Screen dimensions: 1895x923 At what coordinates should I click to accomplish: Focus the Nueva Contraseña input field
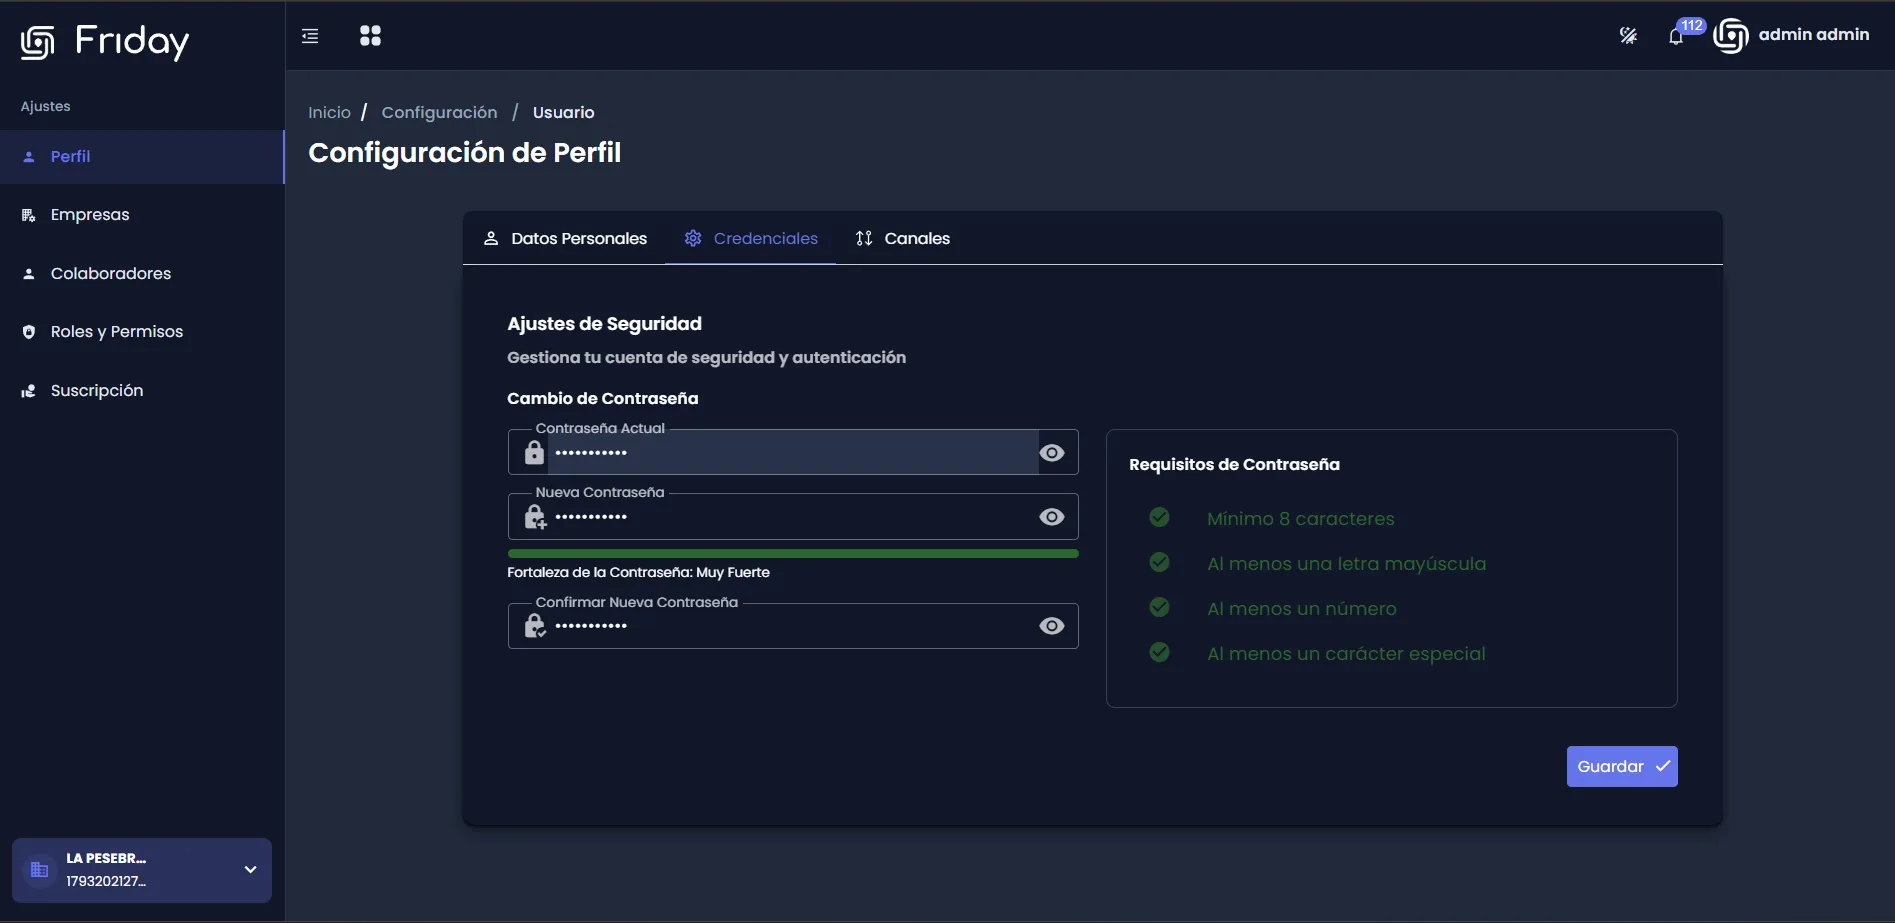tap(793, 517)
